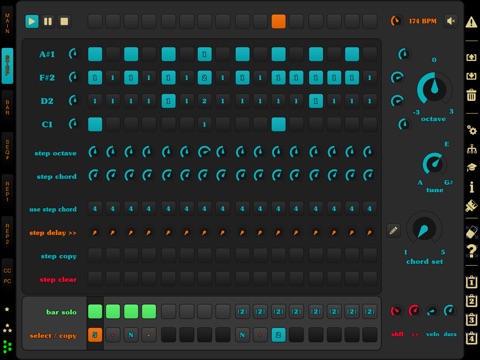Mute audio with the speaker icon
The height and width of the screenshot is (360, 480).
click(x=451, y=21)
